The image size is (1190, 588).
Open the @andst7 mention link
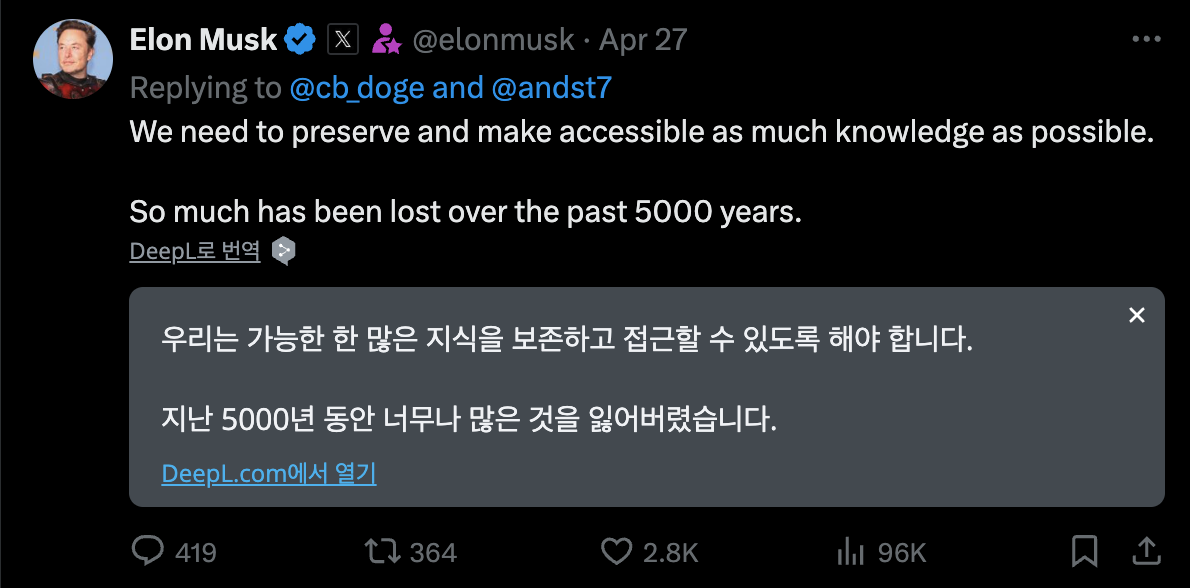coord(551,88)
